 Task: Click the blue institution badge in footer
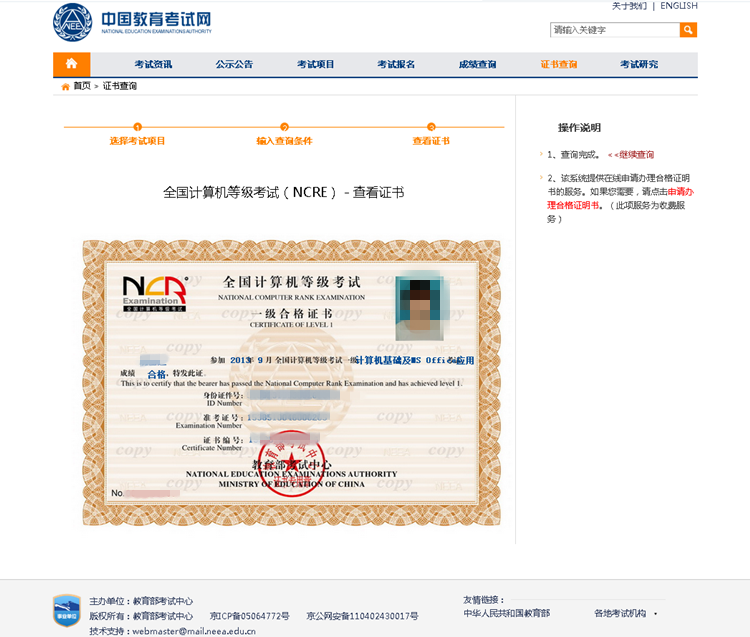(66, 611)
